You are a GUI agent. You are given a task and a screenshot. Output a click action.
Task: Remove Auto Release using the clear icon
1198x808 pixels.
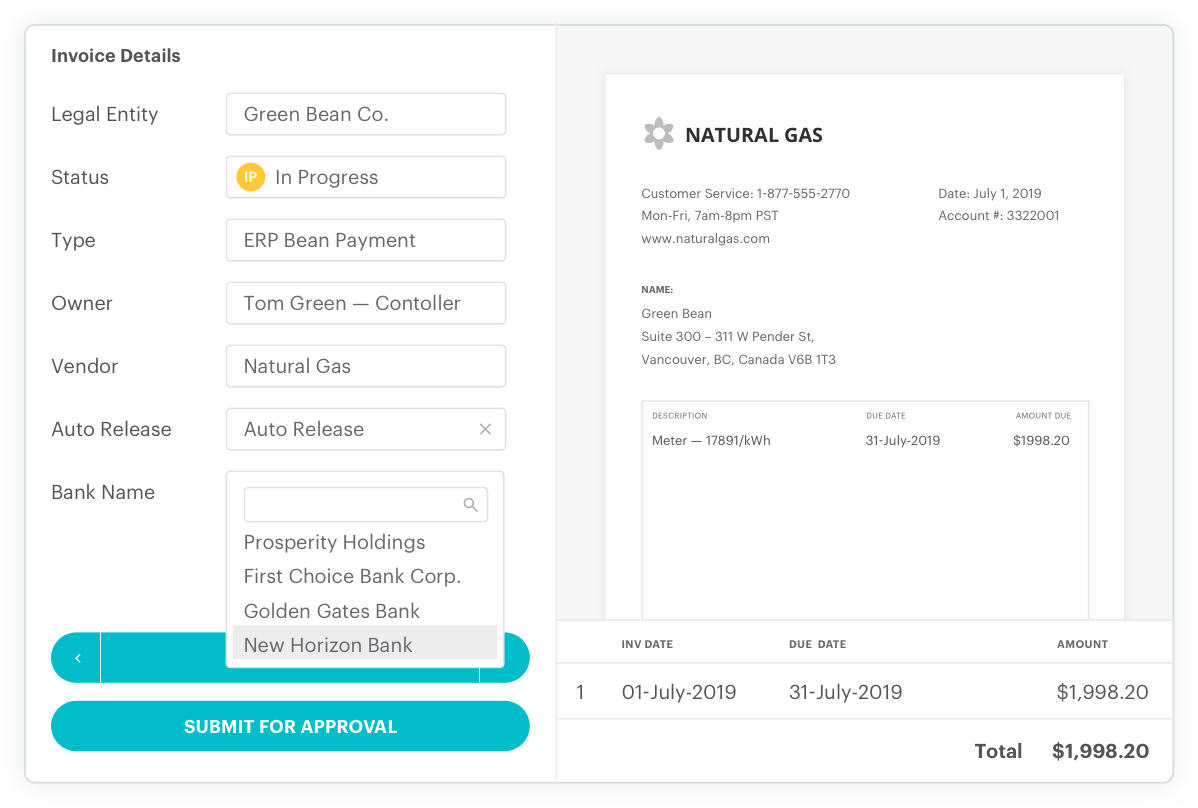click(485, 429)
